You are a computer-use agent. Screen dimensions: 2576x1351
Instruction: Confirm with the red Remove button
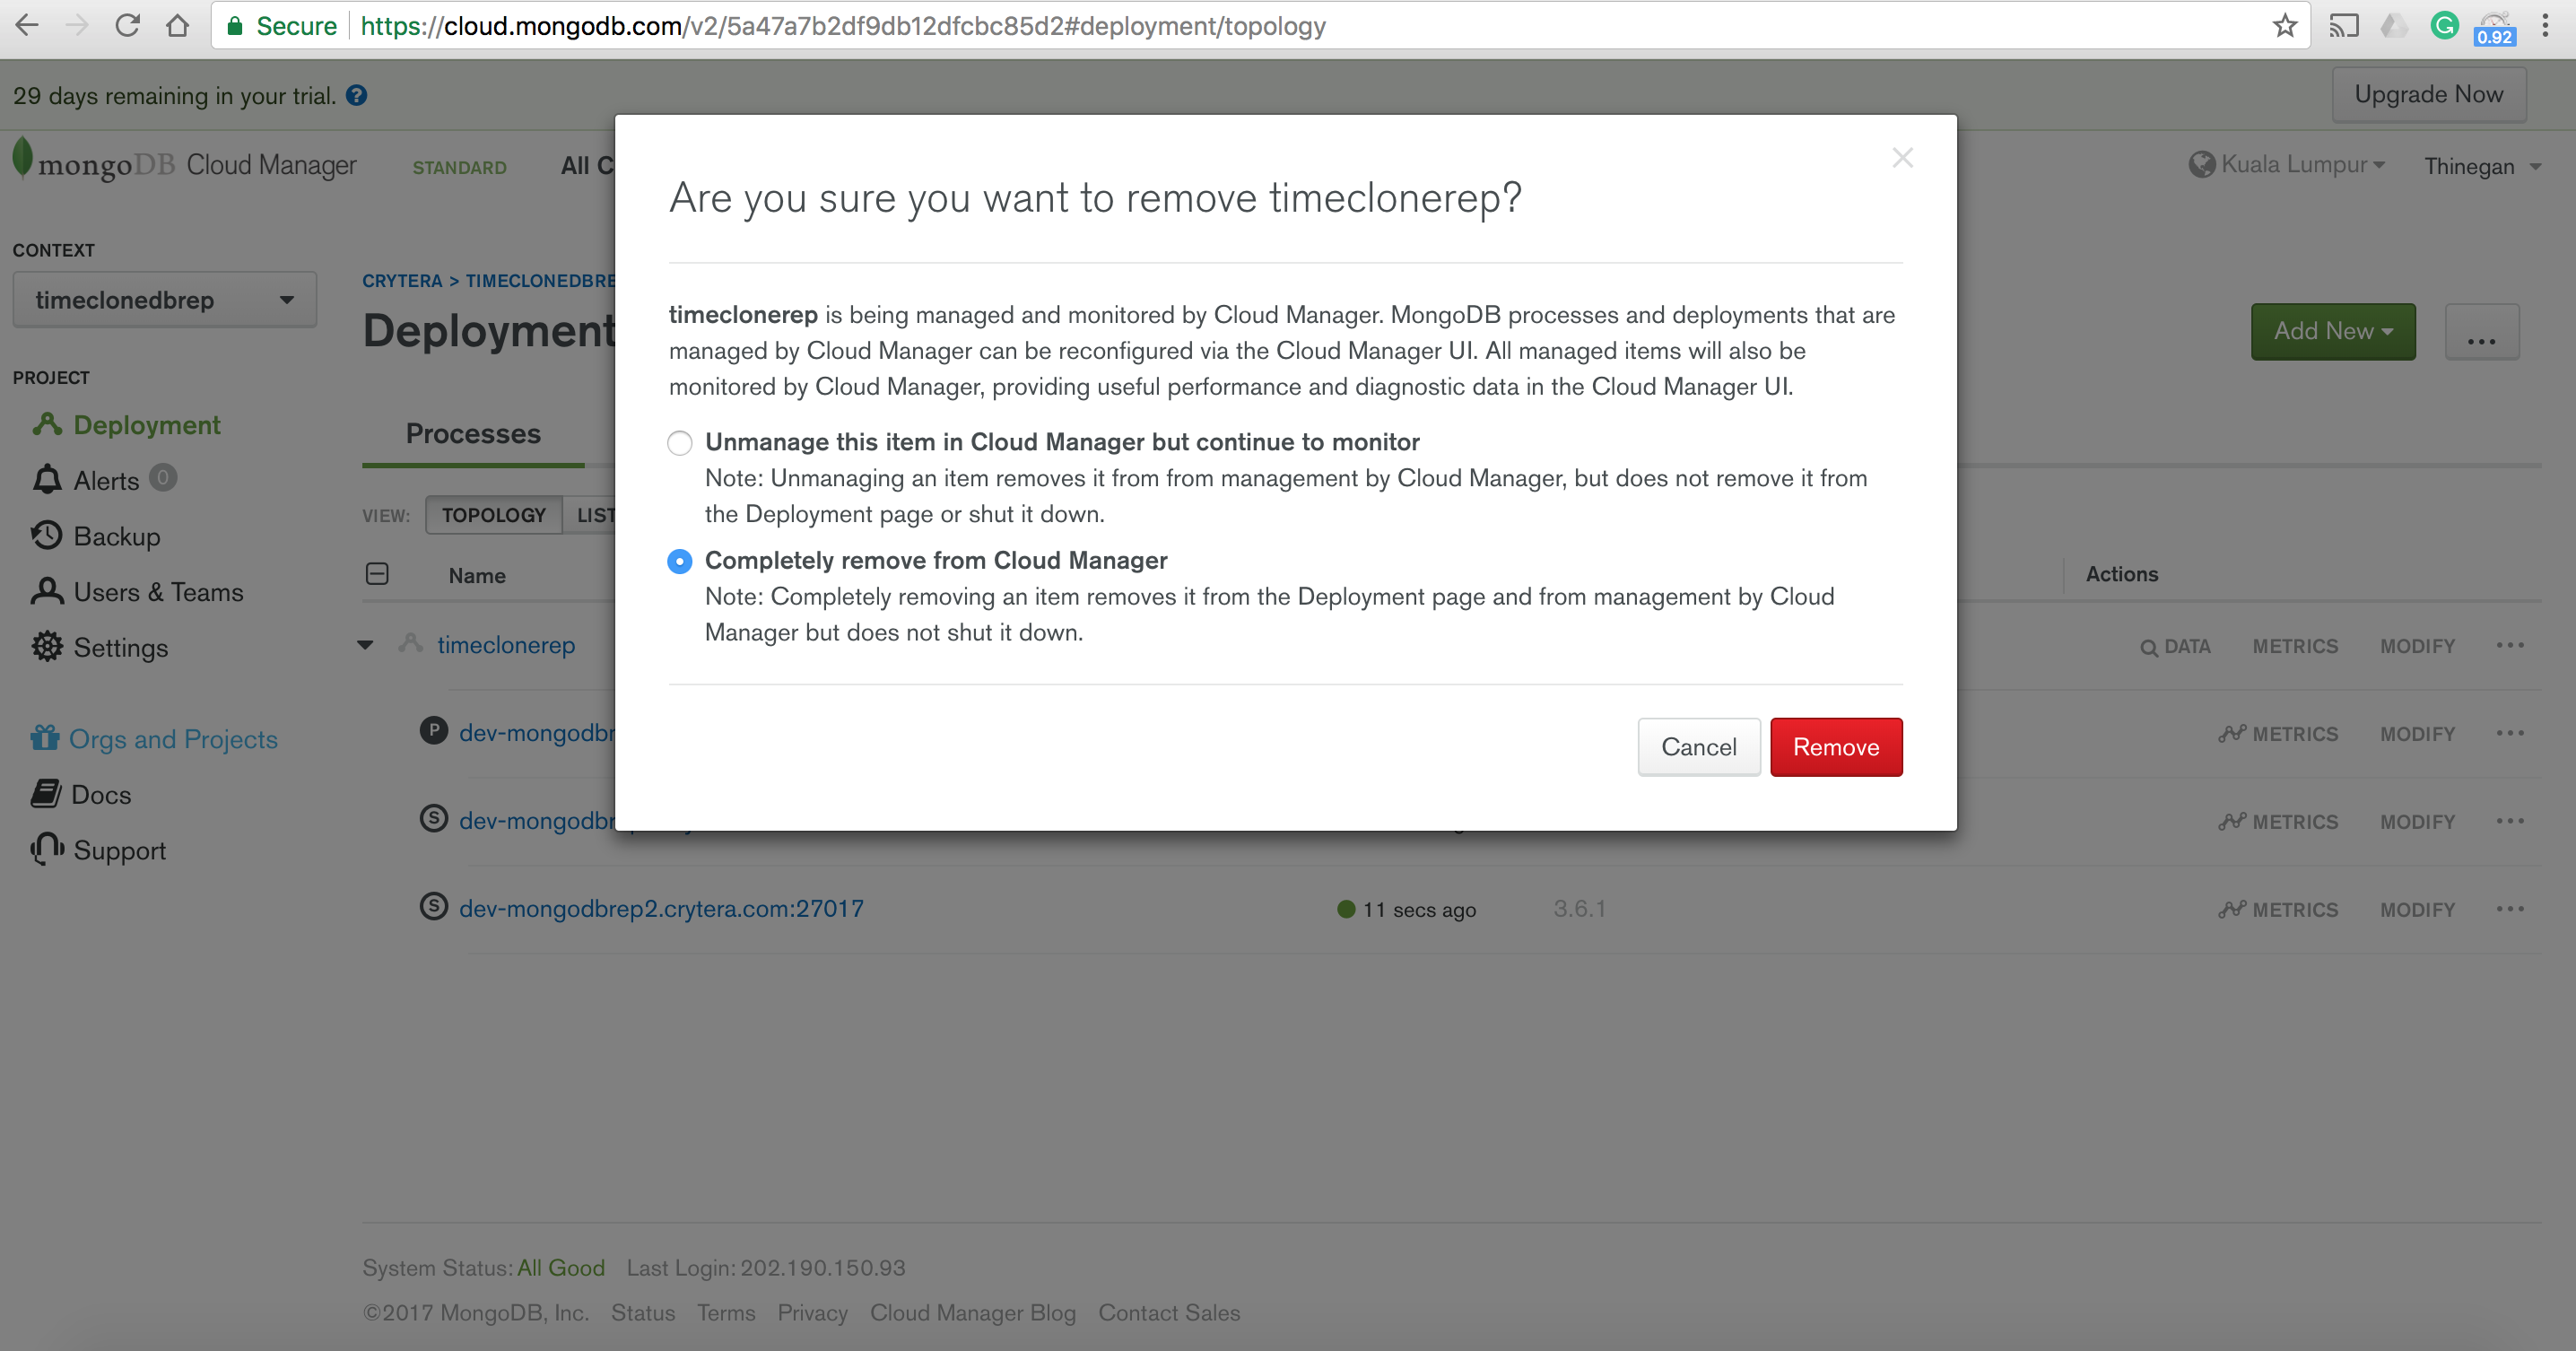(1836, 747)
